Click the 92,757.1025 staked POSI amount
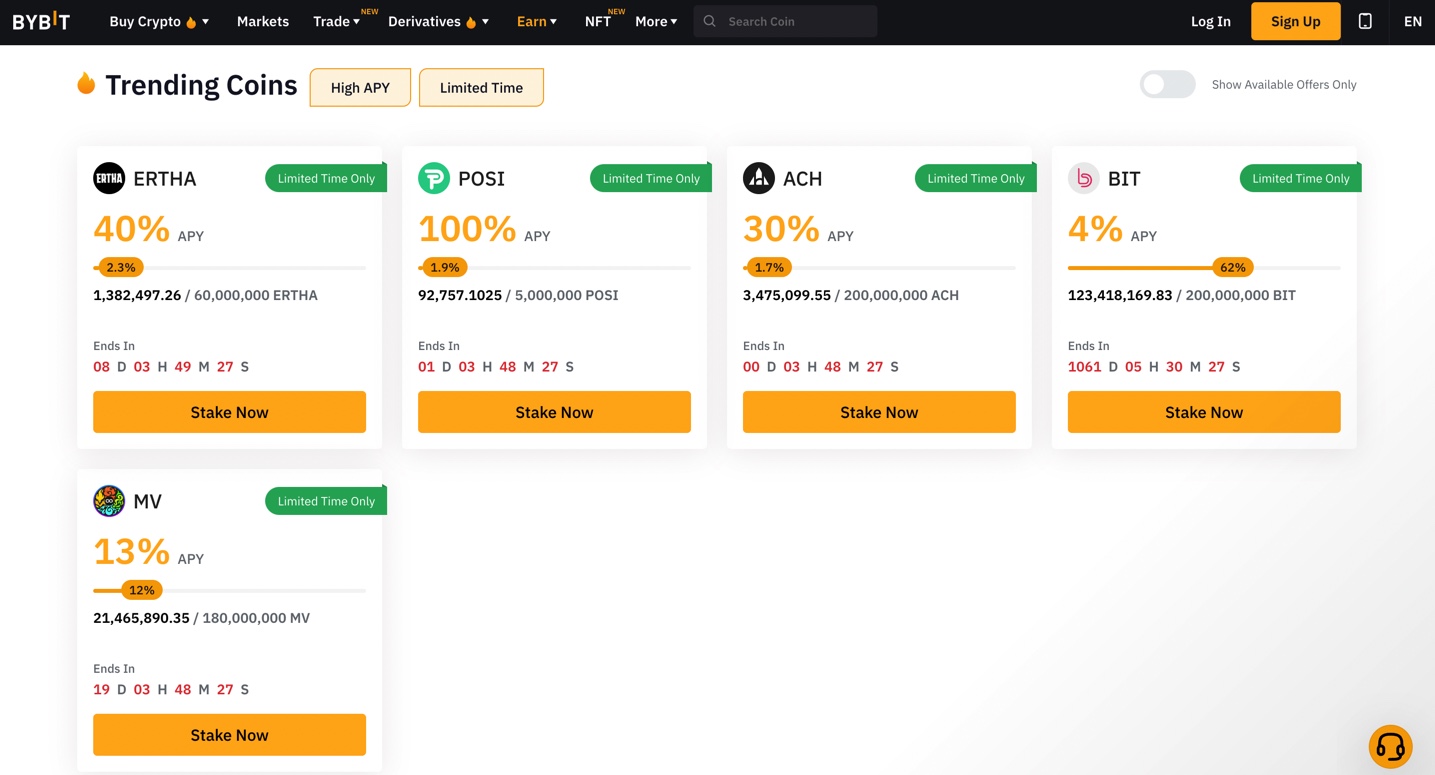Screen dimensions: 1435x775 [460, 295]
